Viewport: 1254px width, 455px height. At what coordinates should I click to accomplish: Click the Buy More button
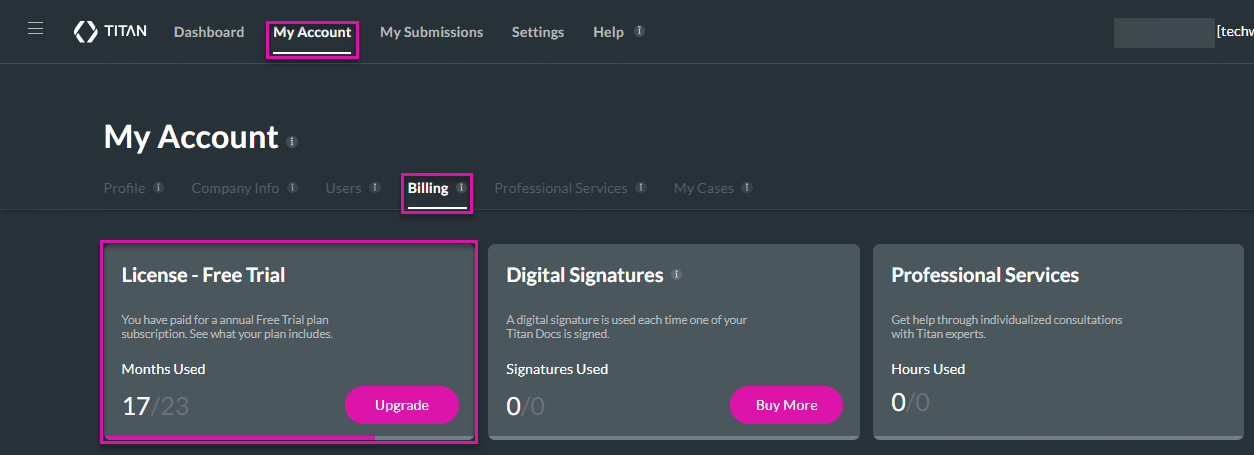click(x=786, y=405)
